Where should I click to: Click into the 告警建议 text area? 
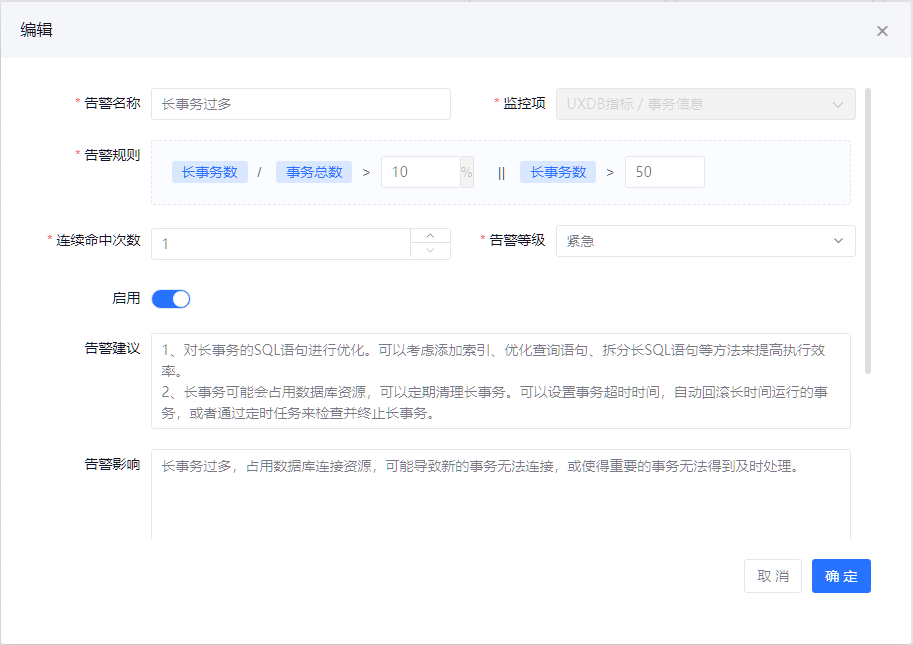pyautogui.click(x=500, y=380)
